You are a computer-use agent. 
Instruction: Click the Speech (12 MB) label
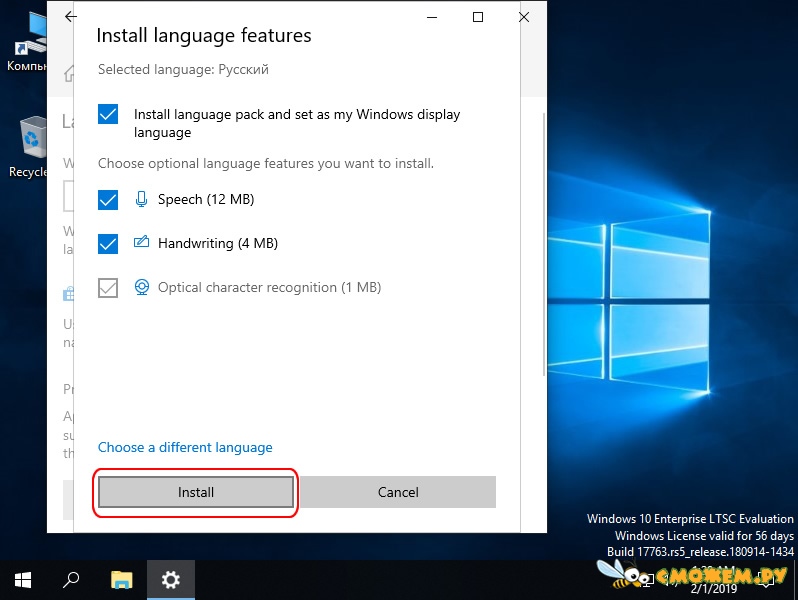click(206, 199)
